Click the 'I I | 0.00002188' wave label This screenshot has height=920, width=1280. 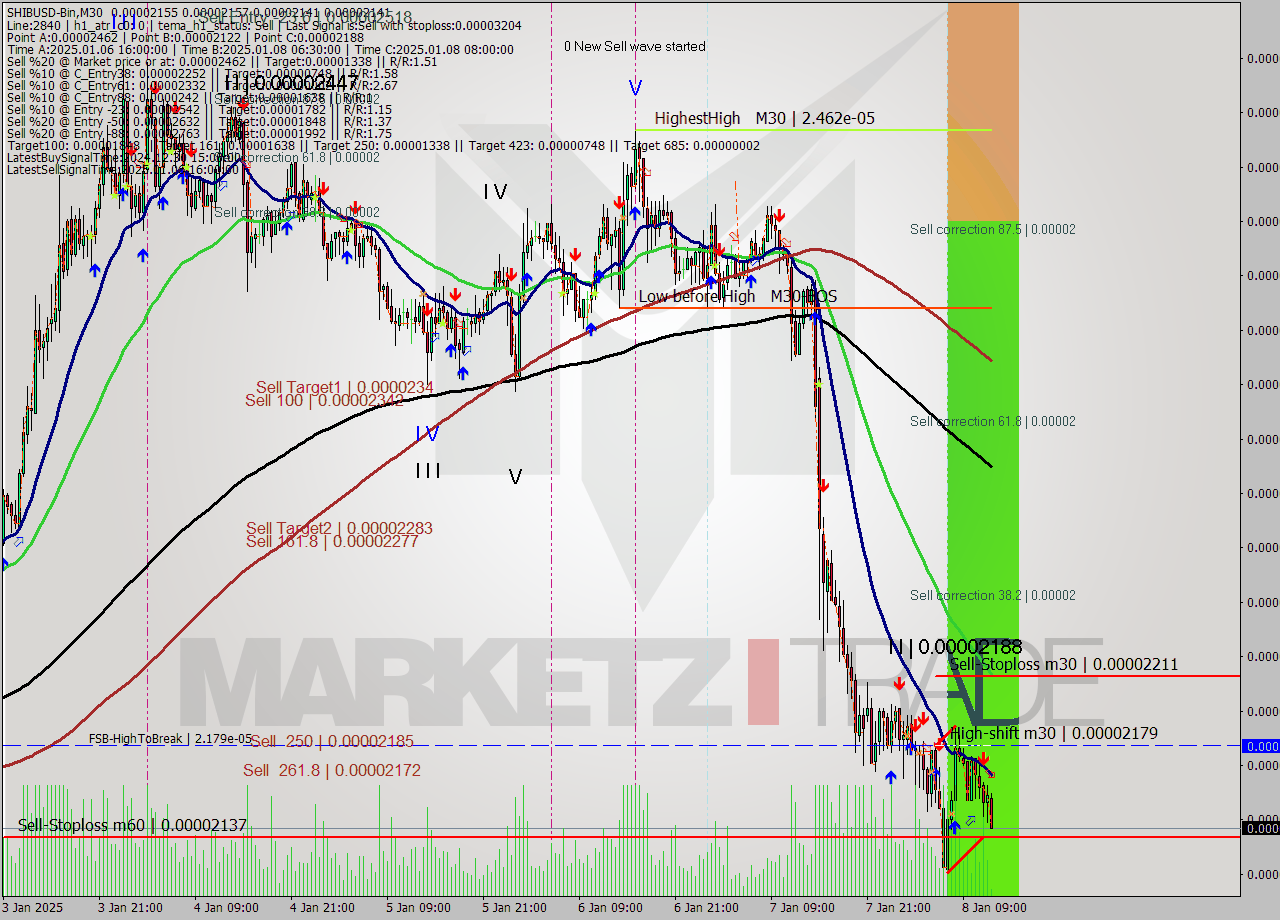click(955, 647)
